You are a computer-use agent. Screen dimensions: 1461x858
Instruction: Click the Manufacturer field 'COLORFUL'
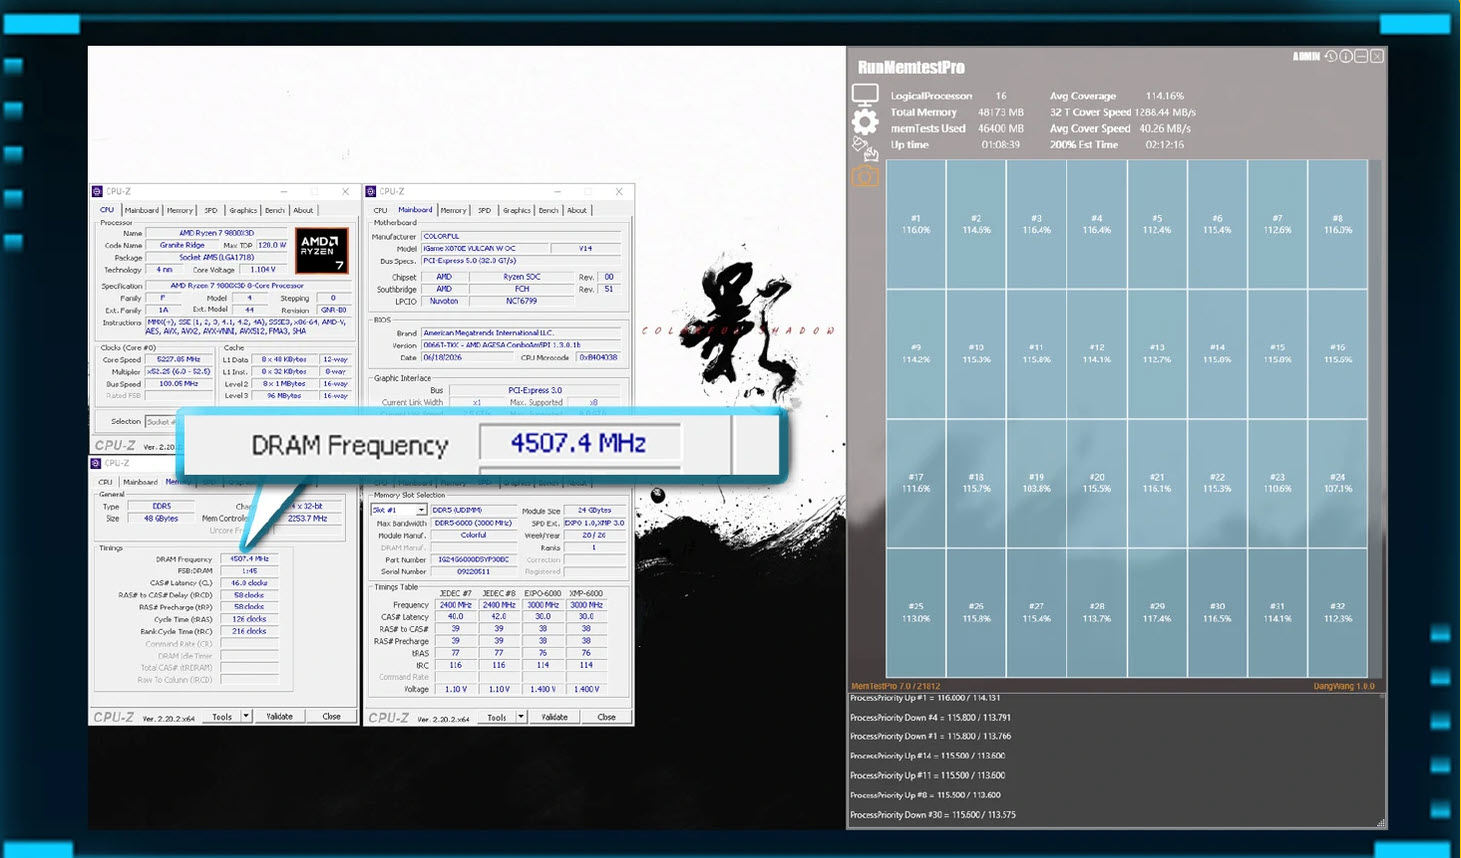521,237
